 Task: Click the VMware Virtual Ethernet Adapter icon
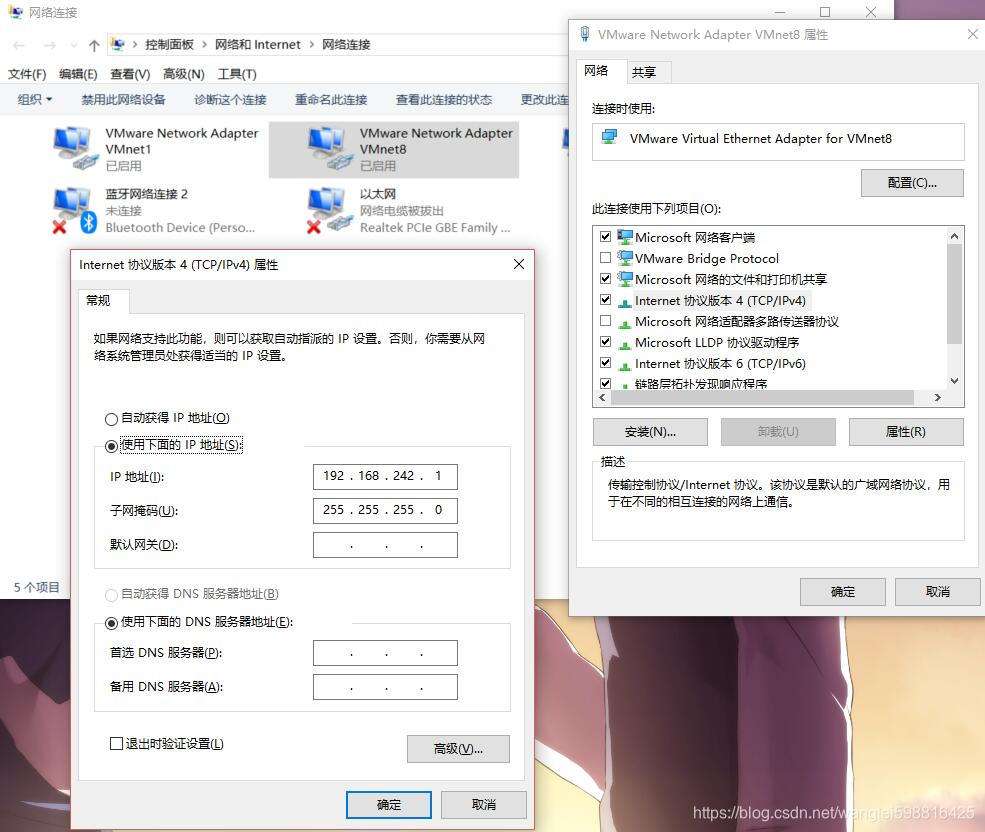pos(609,138)
